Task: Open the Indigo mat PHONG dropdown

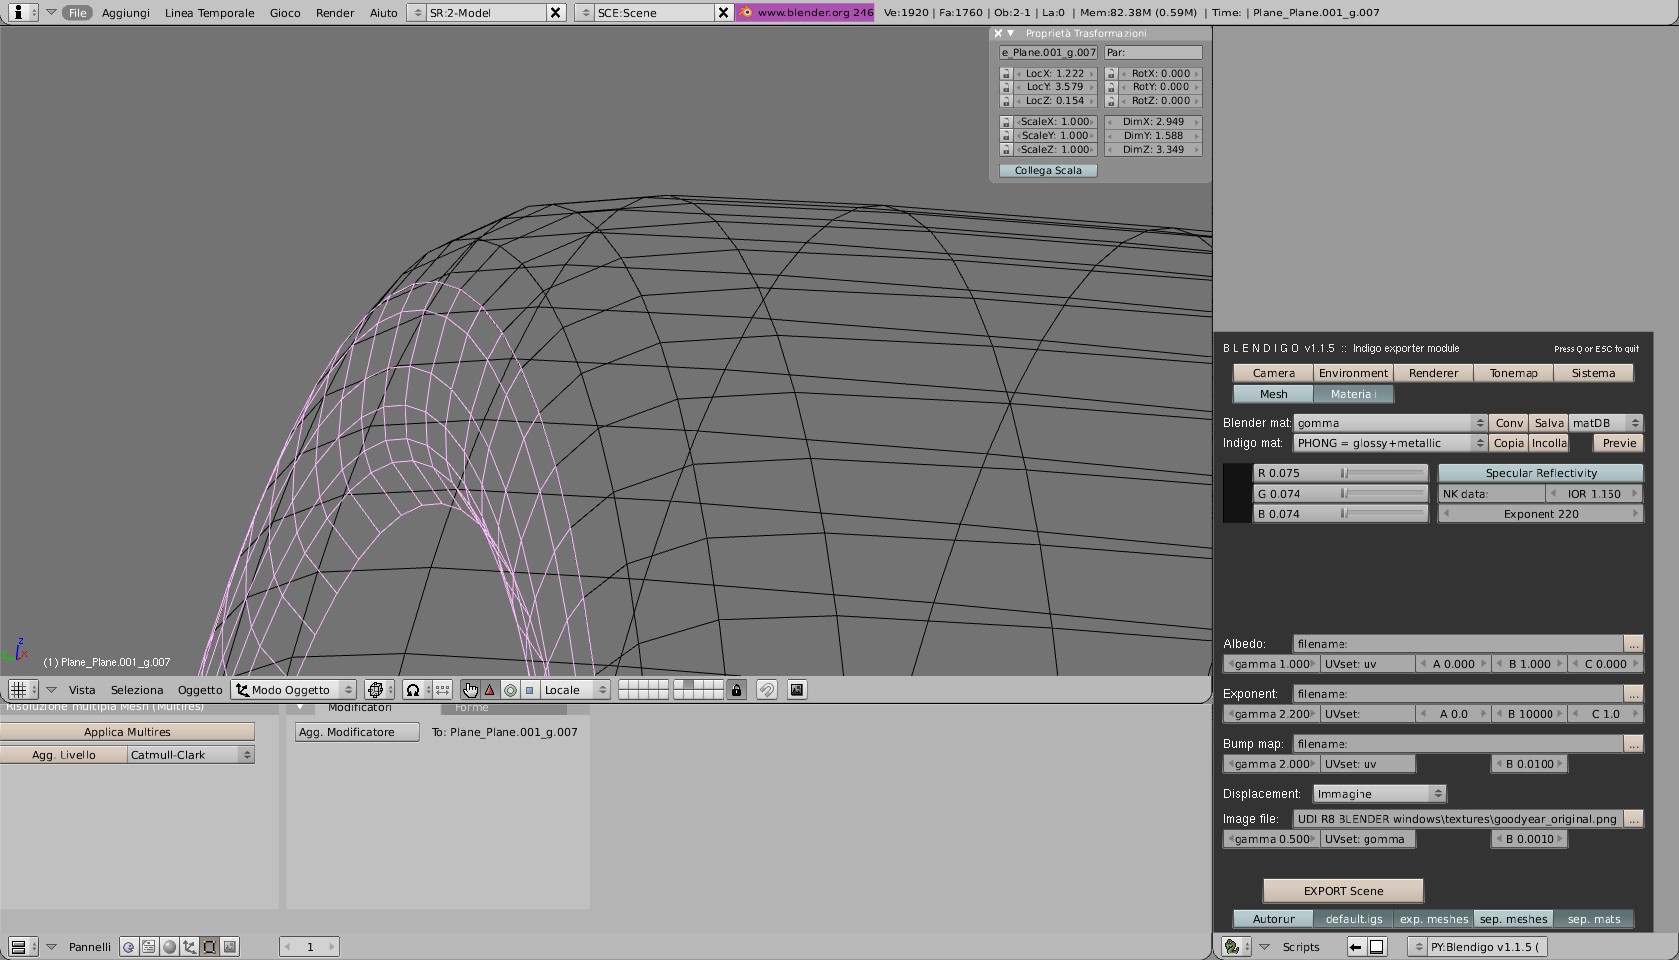Action: (1390, 443)
